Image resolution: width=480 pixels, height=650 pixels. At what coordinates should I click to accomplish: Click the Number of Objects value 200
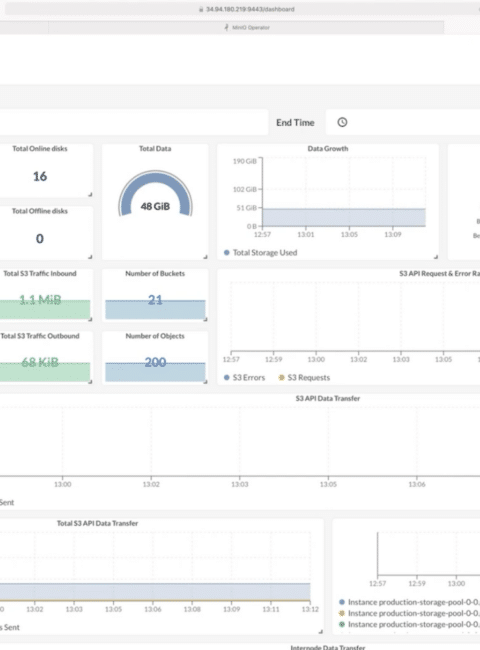155,362
